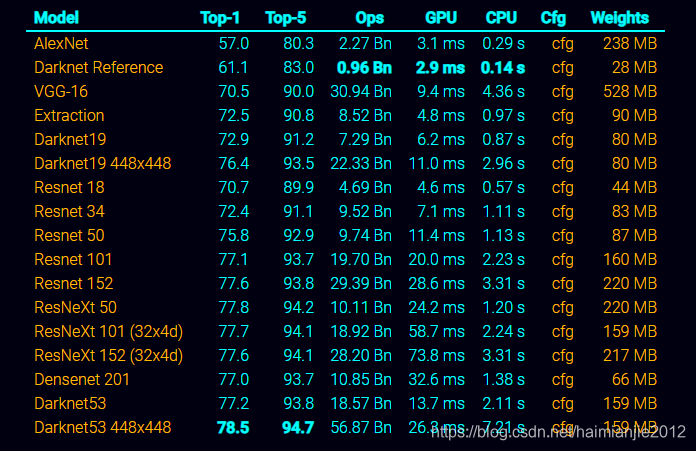Screen dimensions: 696x451
Task: Open the Resnet 152 model link
Action: (74, 283)
